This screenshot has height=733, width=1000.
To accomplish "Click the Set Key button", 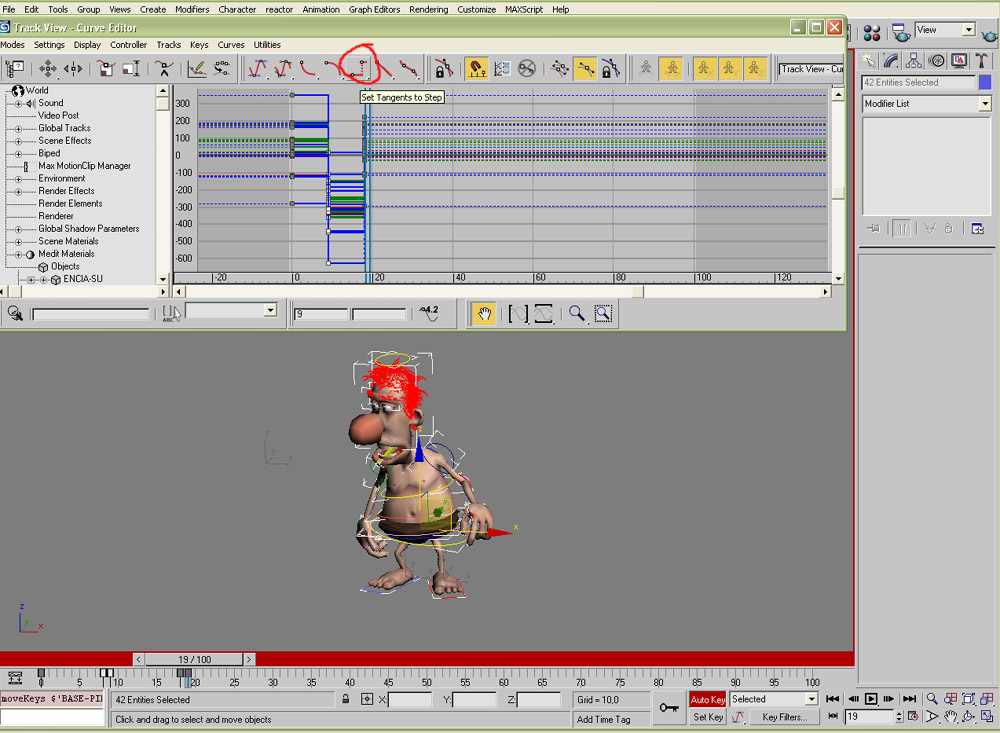I will point(707,717).
